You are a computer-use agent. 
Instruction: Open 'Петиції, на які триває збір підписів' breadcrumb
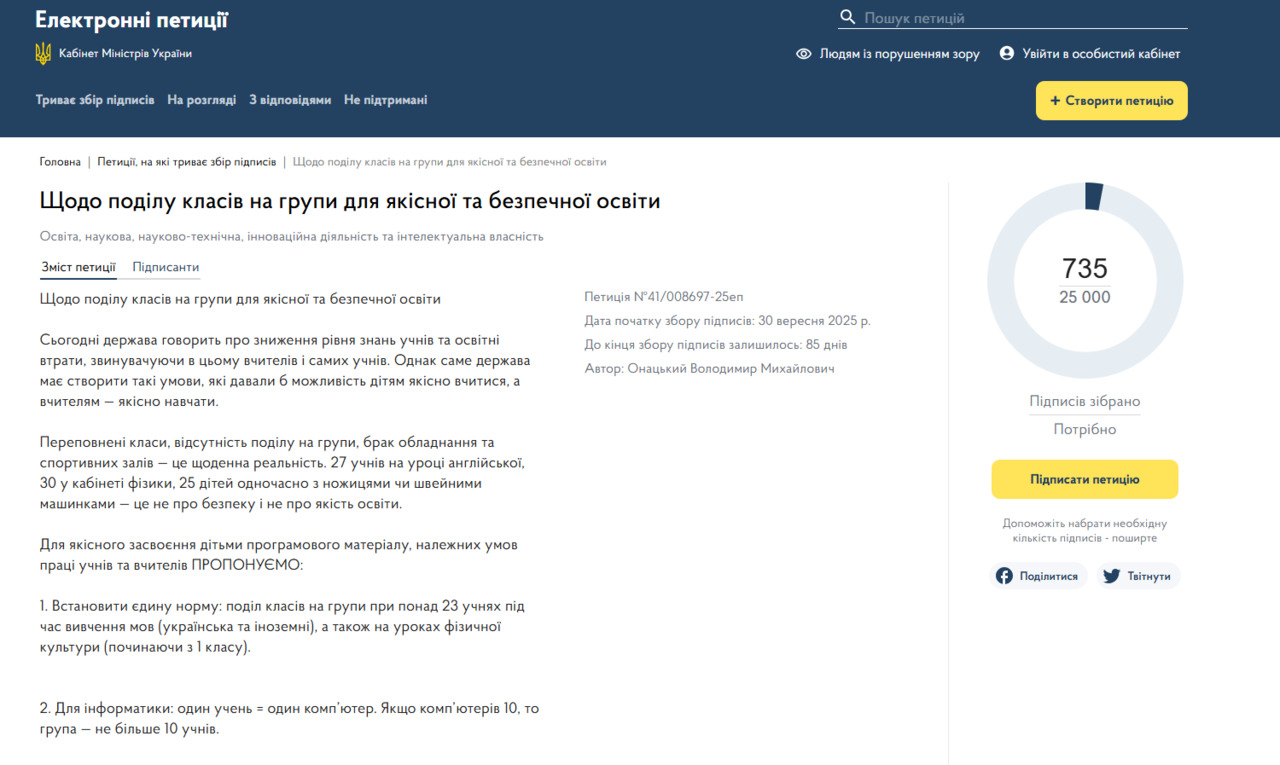click(x=186, y=162)
